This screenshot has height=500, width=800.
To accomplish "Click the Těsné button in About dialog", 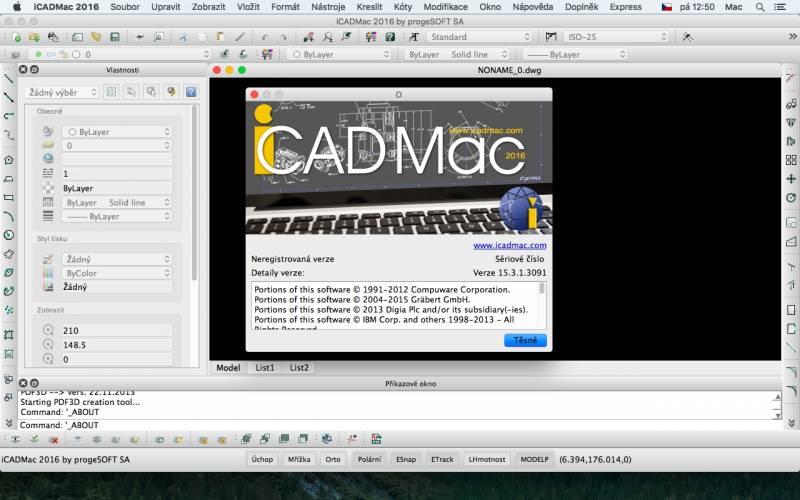I will (x=525, y=340).
